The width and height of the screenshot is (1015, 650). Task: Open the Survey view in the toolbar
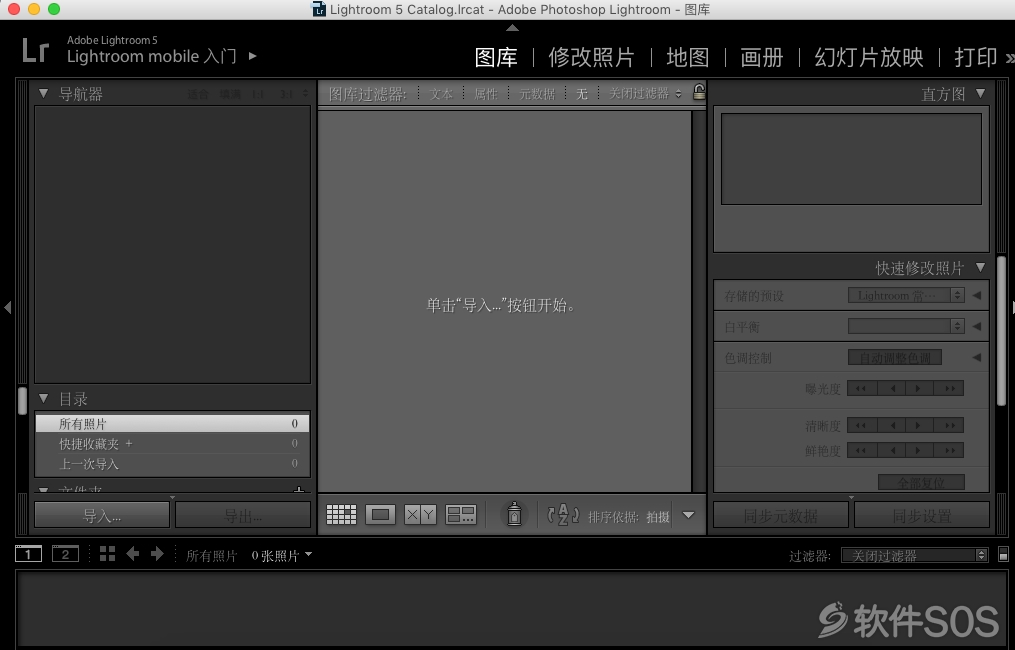click(x=461, y=515)
